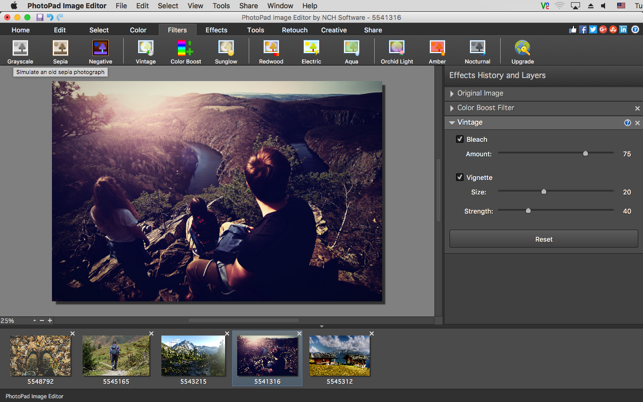Select thumbnail 5543215
Image resolution: width=643 pixels, height=402 pixels.
[193, 356]
